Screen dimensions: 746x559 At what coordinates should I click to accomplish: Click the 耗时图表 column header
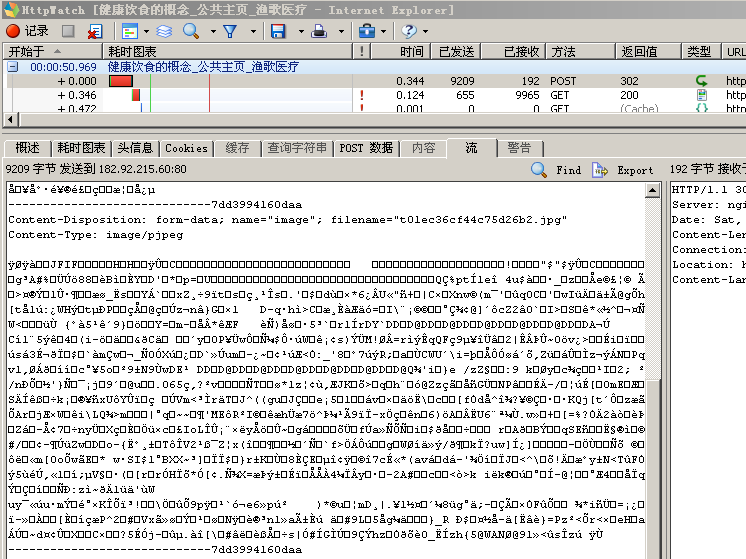[227, 51]
